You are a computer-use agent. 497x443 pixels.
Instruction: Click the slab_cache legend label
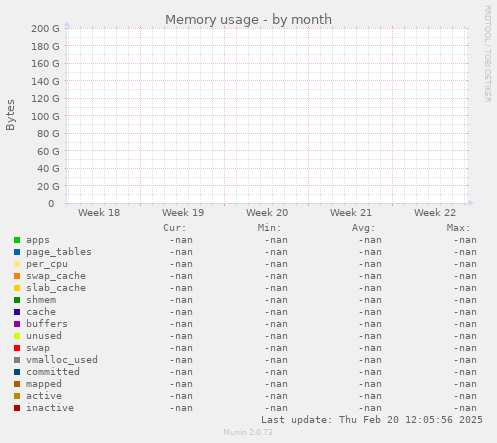56,288
